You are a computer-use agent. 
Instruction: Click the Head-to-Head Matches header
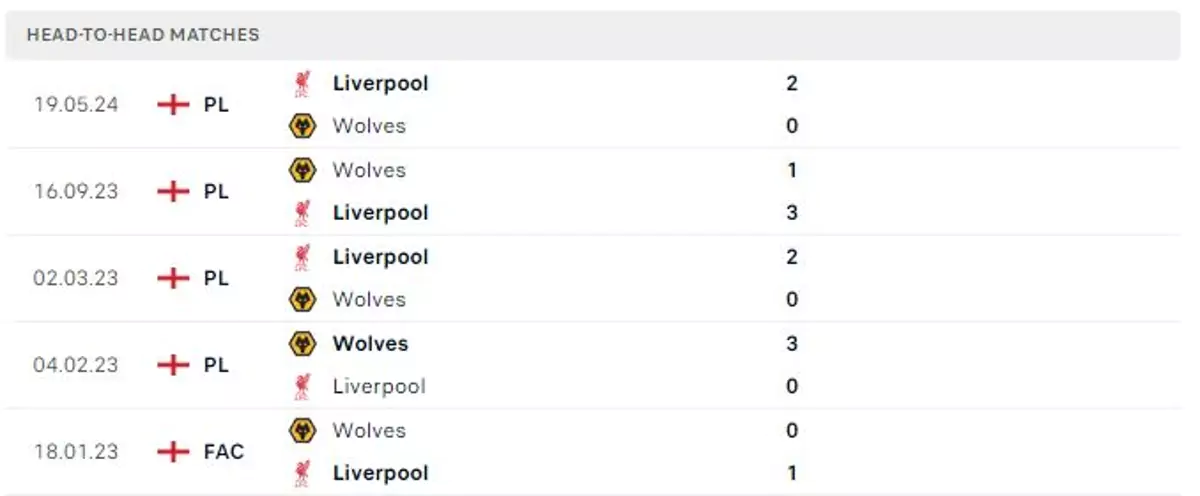143,35
